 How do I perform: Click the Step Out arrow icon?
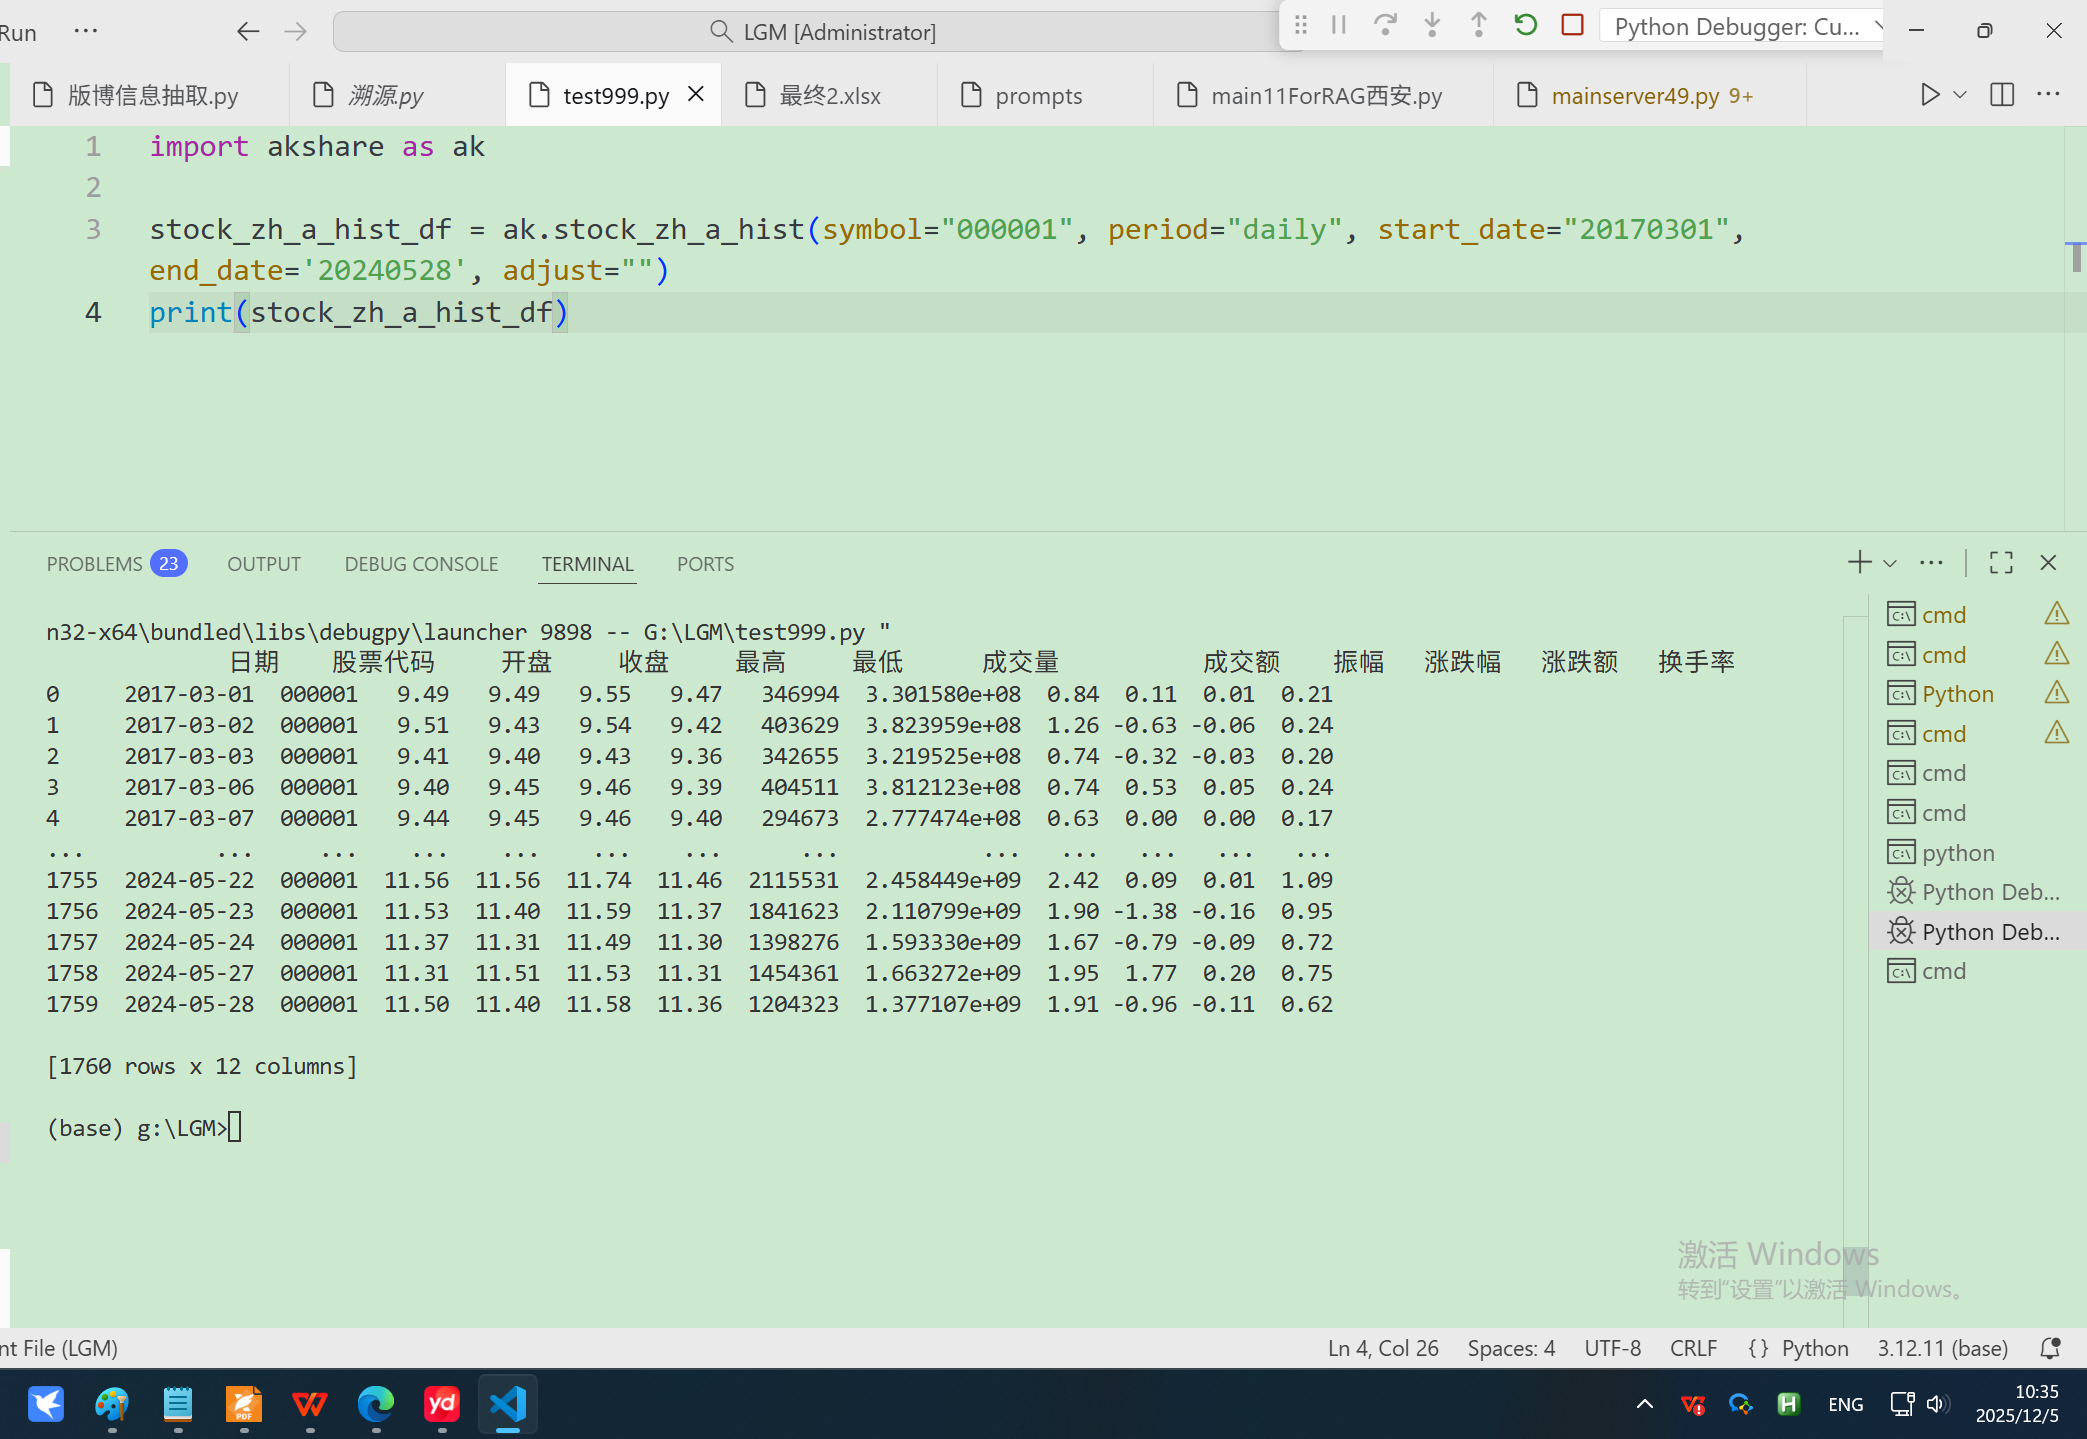[x=1478, y=25]
